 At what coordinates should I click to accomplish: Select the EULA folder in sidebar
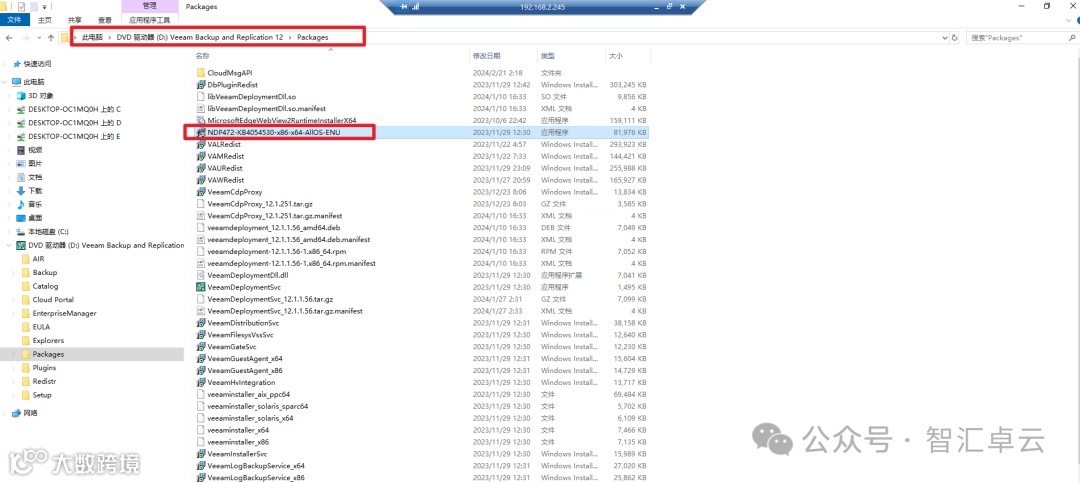click(x=41, y=327)
